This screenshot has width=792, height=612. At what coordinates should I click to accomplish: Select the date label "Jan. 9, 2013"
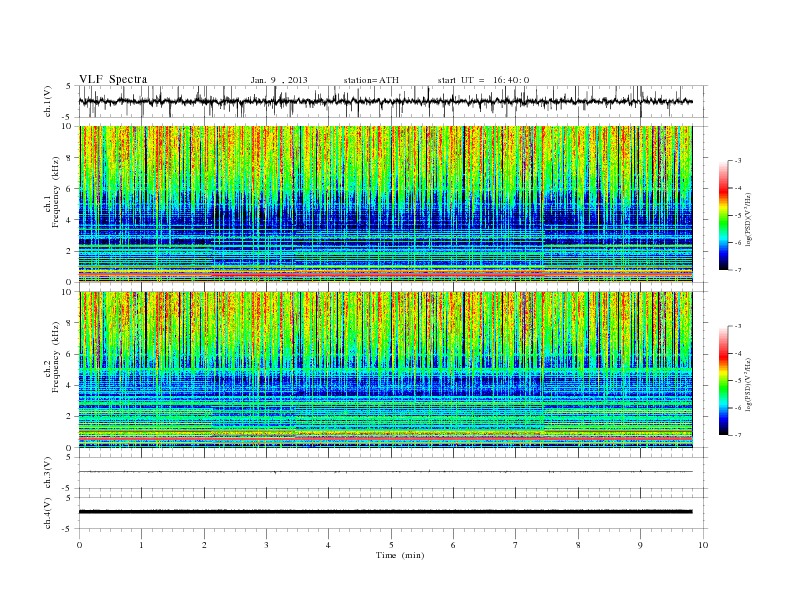click(x=279, y=80)
